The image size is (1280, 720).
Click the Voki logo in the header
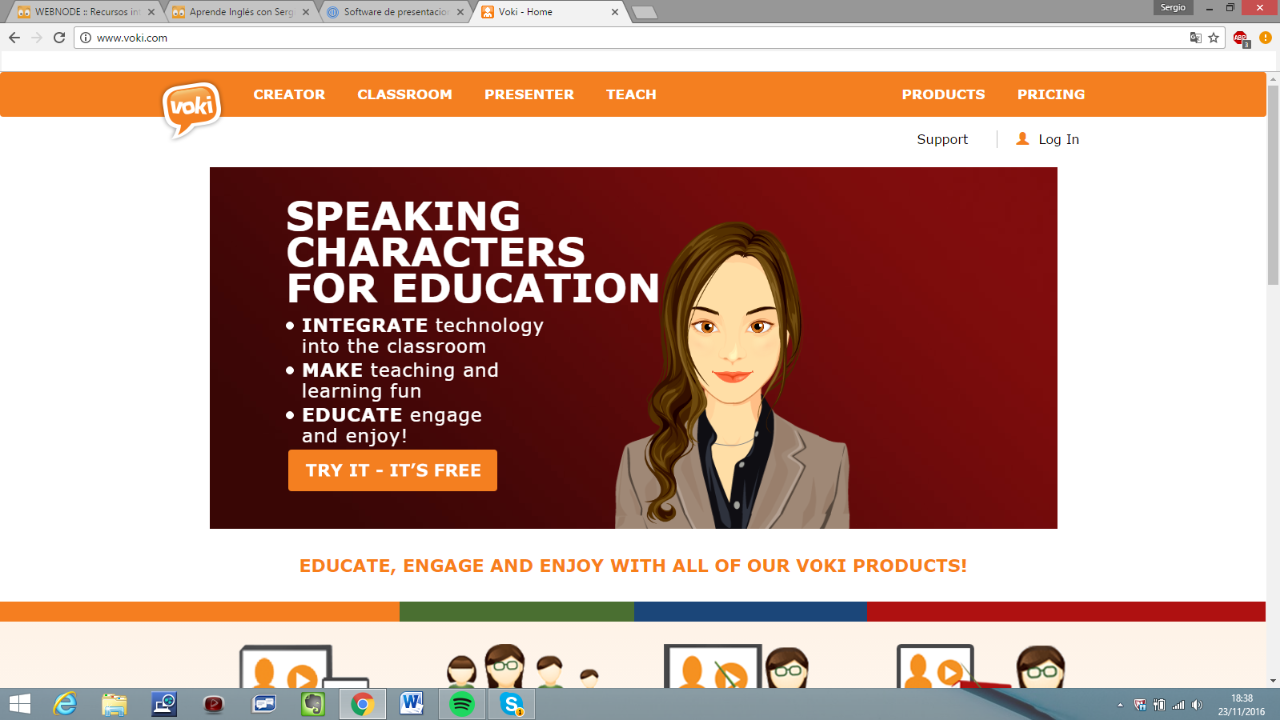[x=191, y=109]
